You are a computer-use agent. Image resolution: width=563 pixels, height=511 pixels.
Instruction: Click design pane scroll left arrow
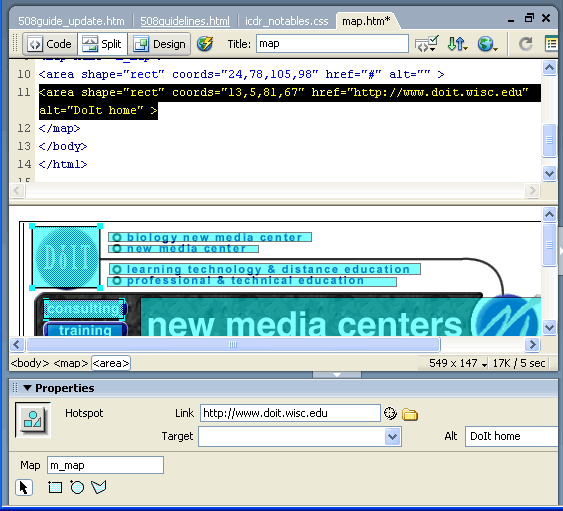(17, 345)
